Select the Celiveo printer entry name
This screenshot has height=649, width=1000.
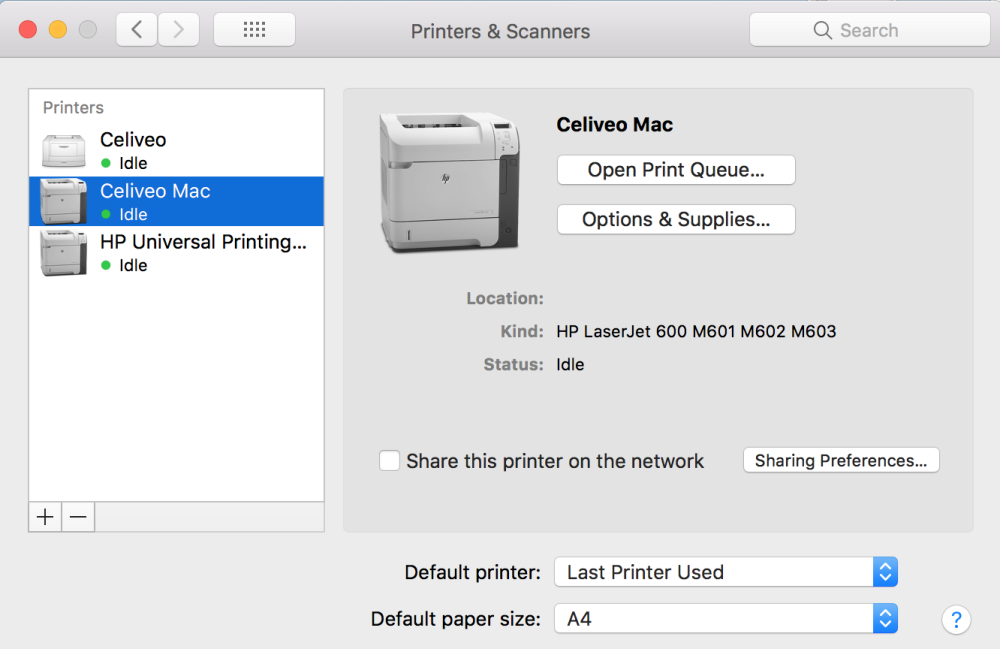point(133,140)
